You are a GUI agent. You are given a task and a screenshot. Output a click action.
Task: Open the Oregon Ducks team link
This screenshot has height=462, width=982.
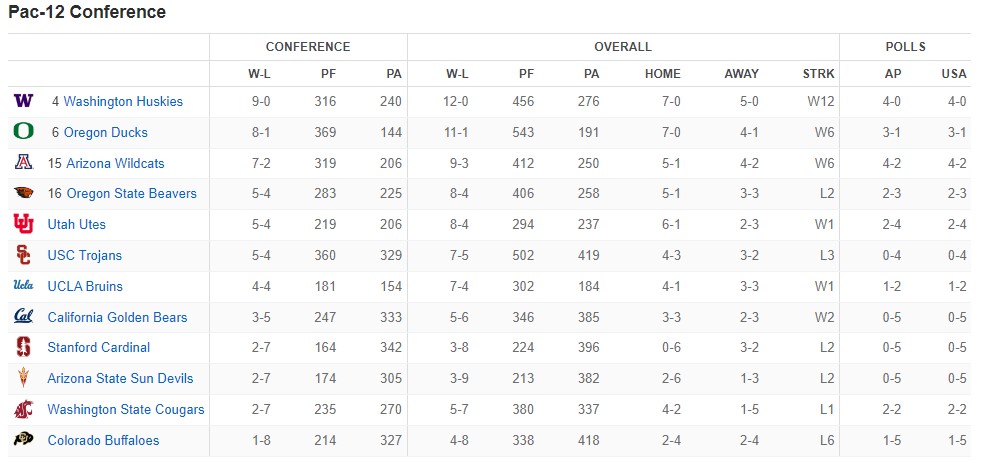pyautogui.click(x=105, y=132)
